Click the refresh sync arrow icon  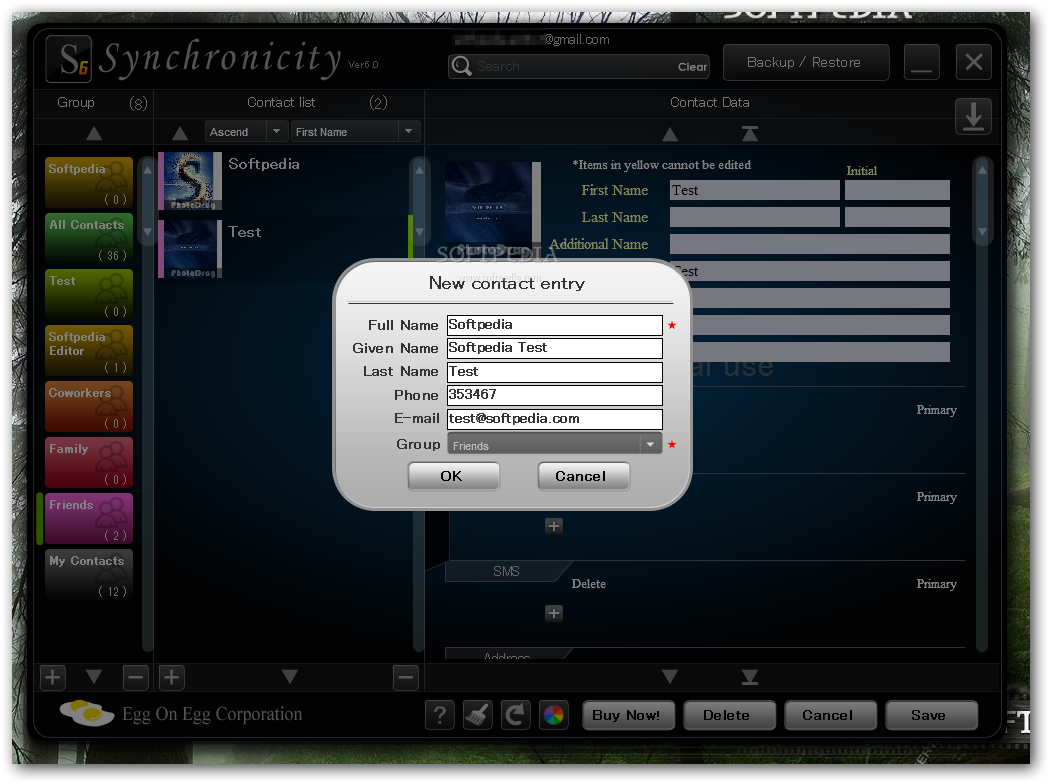tap(516, 715)
